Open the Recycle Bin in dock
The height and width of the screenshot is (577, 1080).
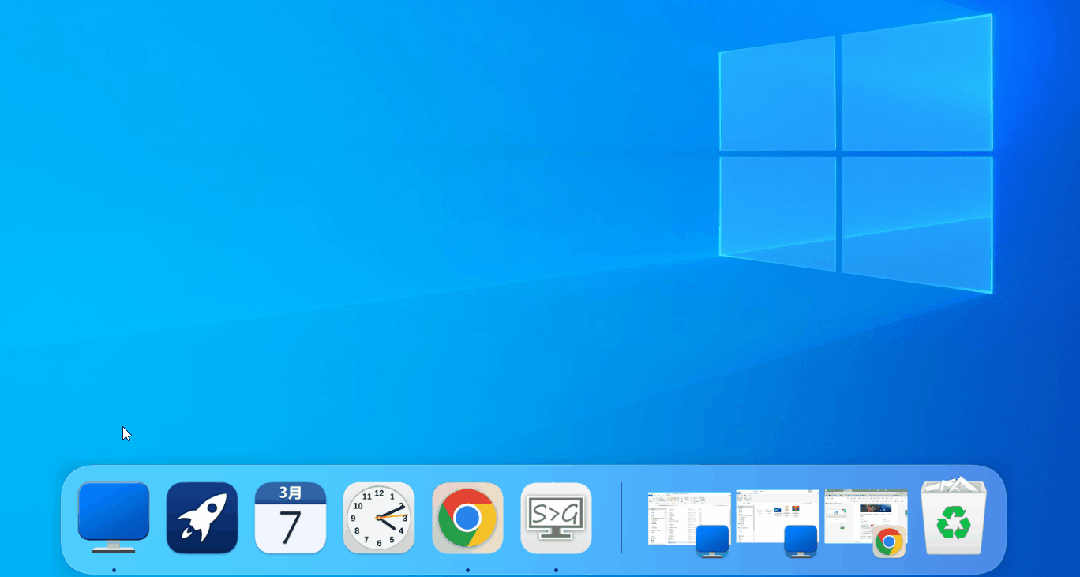953,517
